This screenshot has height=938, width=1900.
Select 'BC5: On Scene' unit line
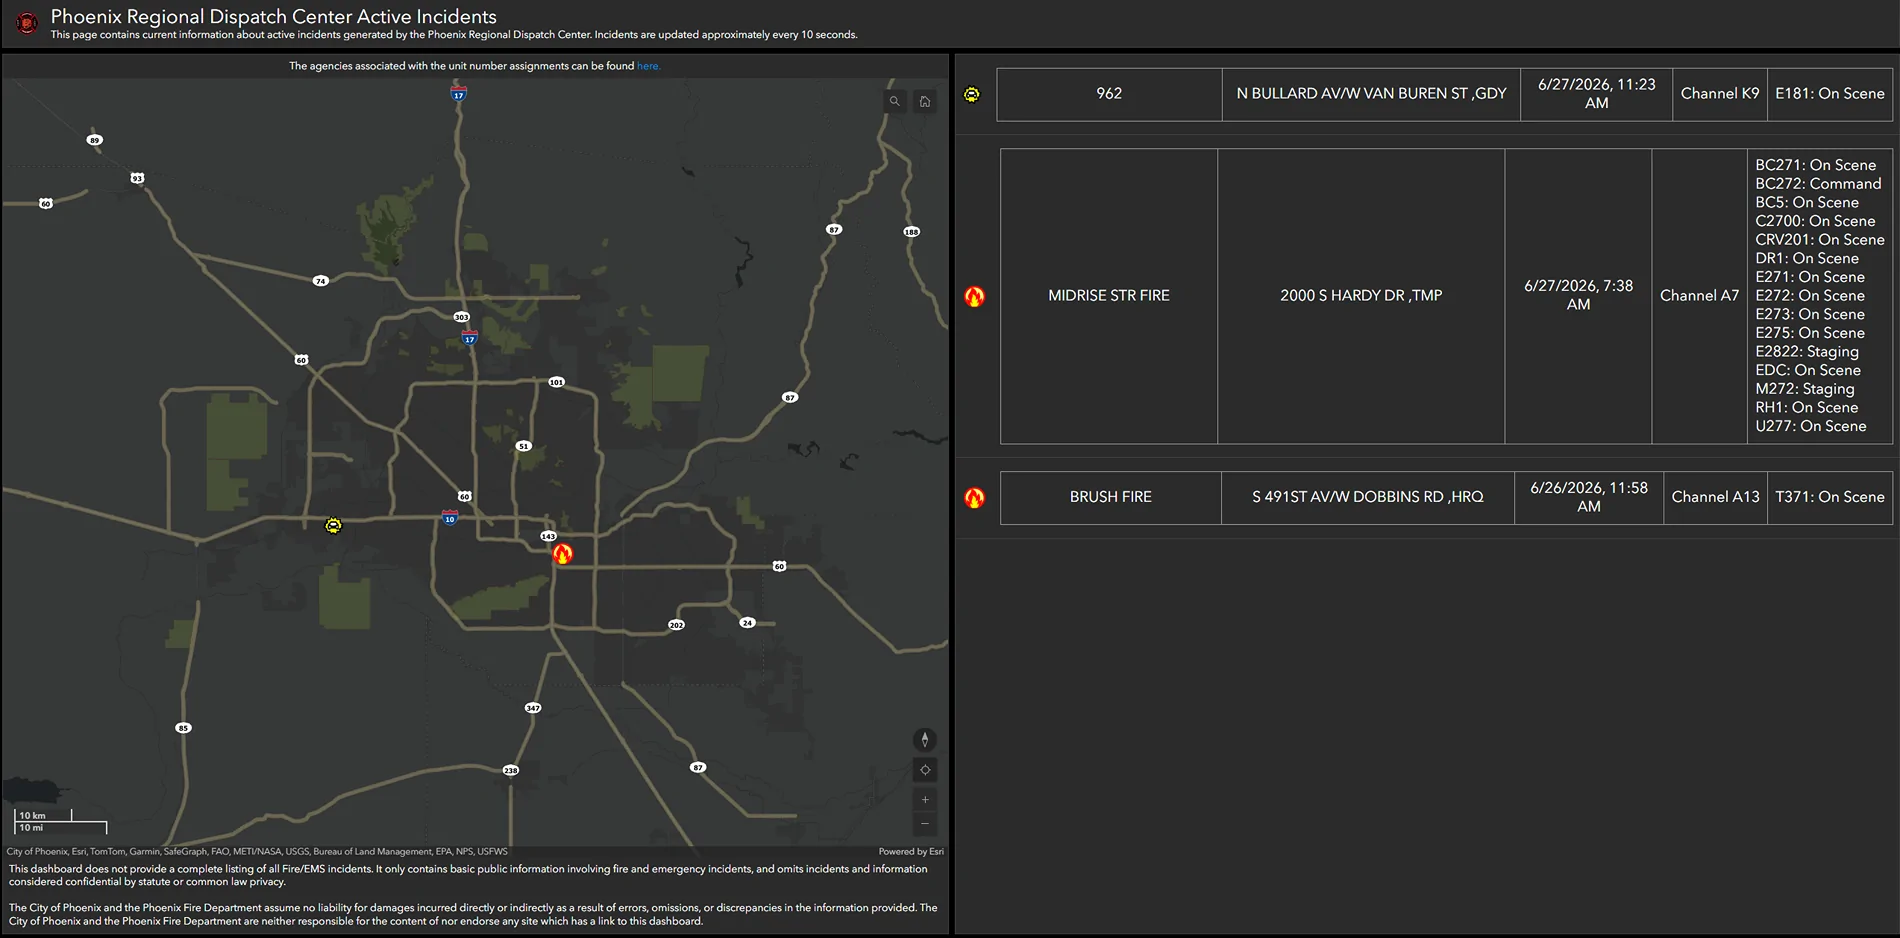[1807, 203]
